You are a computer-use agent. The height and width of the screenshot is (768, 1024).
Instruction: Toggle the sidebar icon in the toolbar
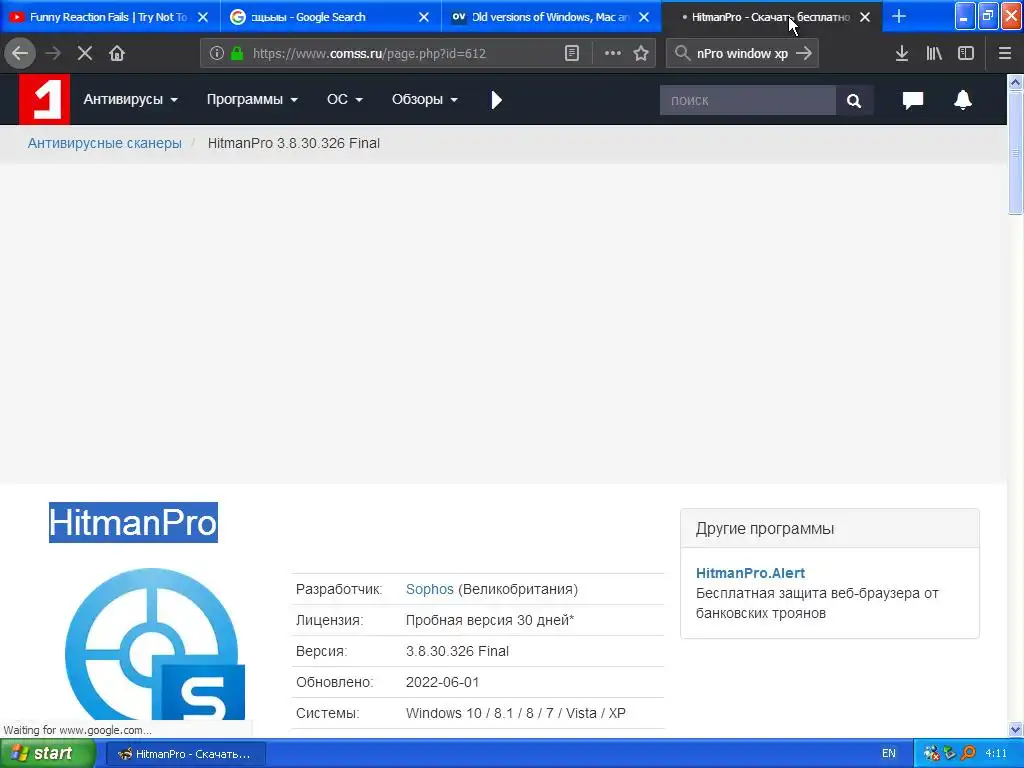click(x=966, y=54)
